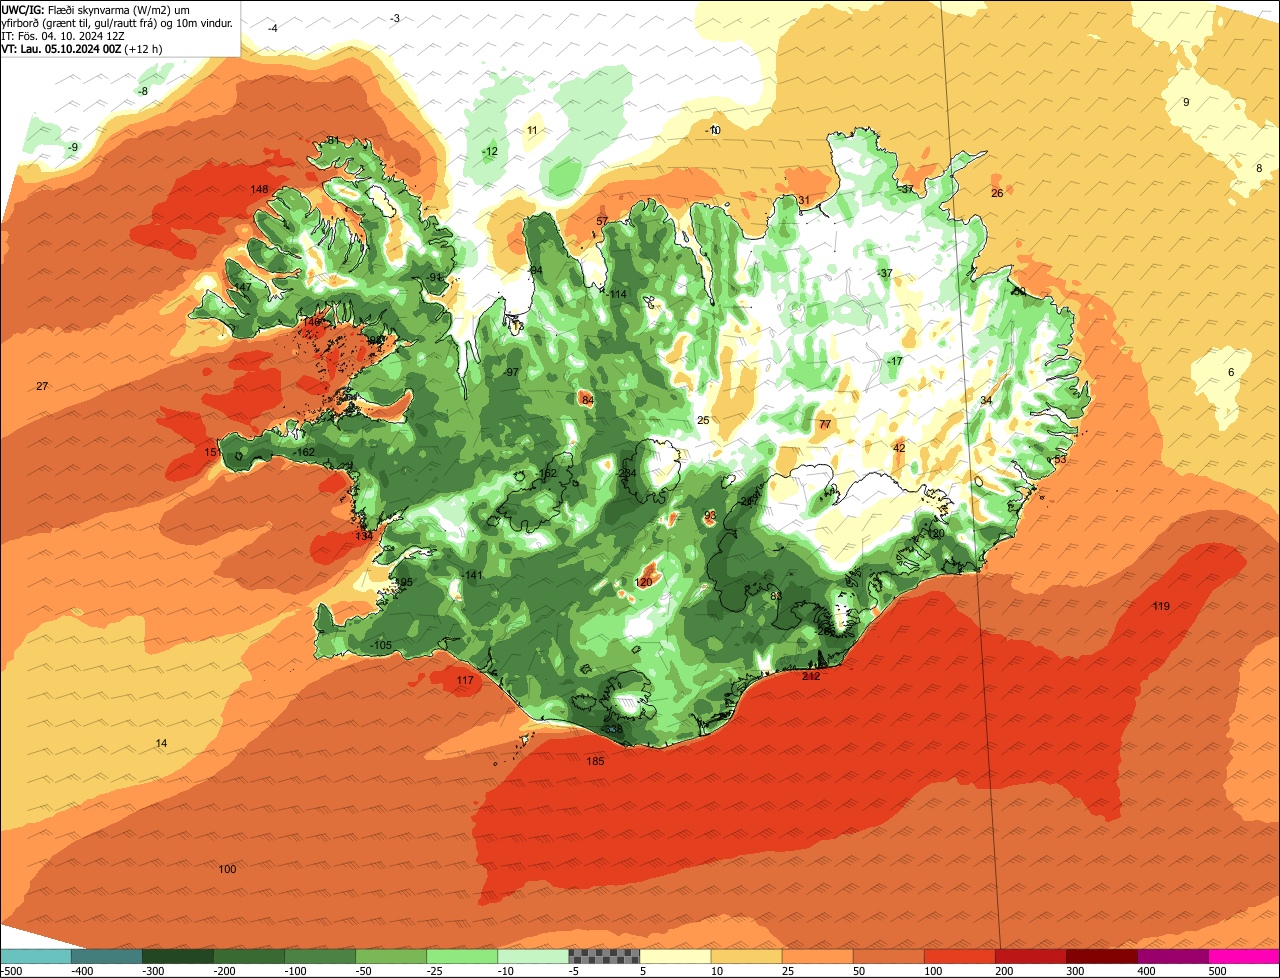Viewport: 1280px width, 978px height.
Task: Click the title line 'UWC/IG: Flæði skynvarma (W/m2) um'
Action: (x=96, y=9)
